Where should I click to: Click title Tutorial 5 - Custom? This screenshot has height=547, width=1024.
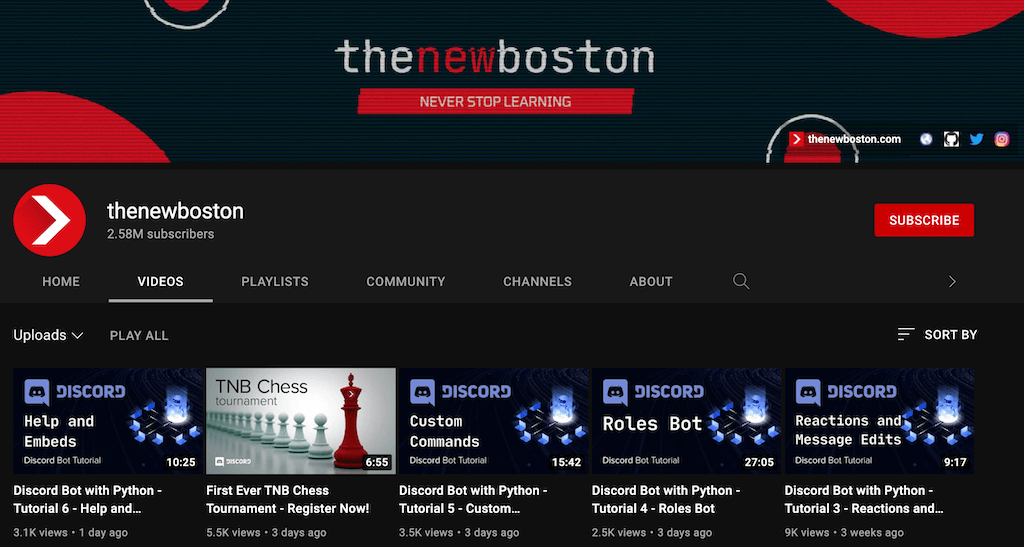coord(473,499)
